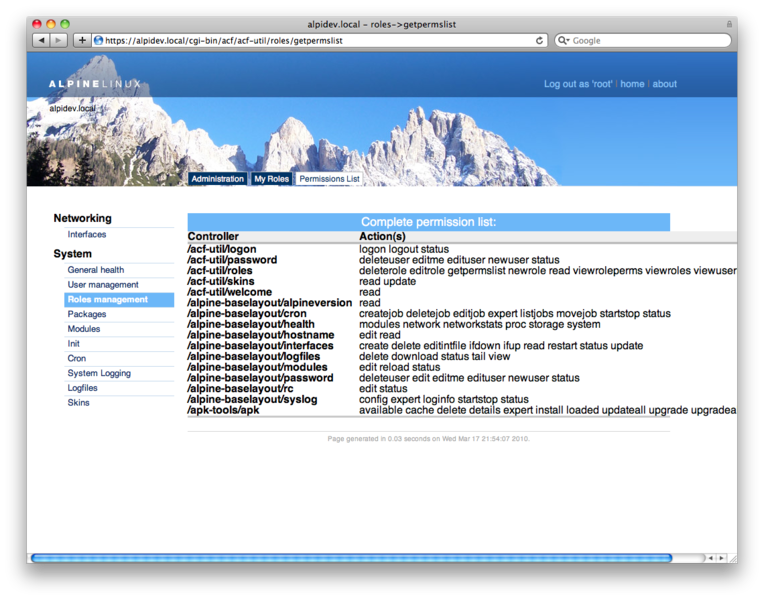Viewport: 764px width, 600px height.
Task: Click the /acf-util/logon controller row
Action: point(222,249)
